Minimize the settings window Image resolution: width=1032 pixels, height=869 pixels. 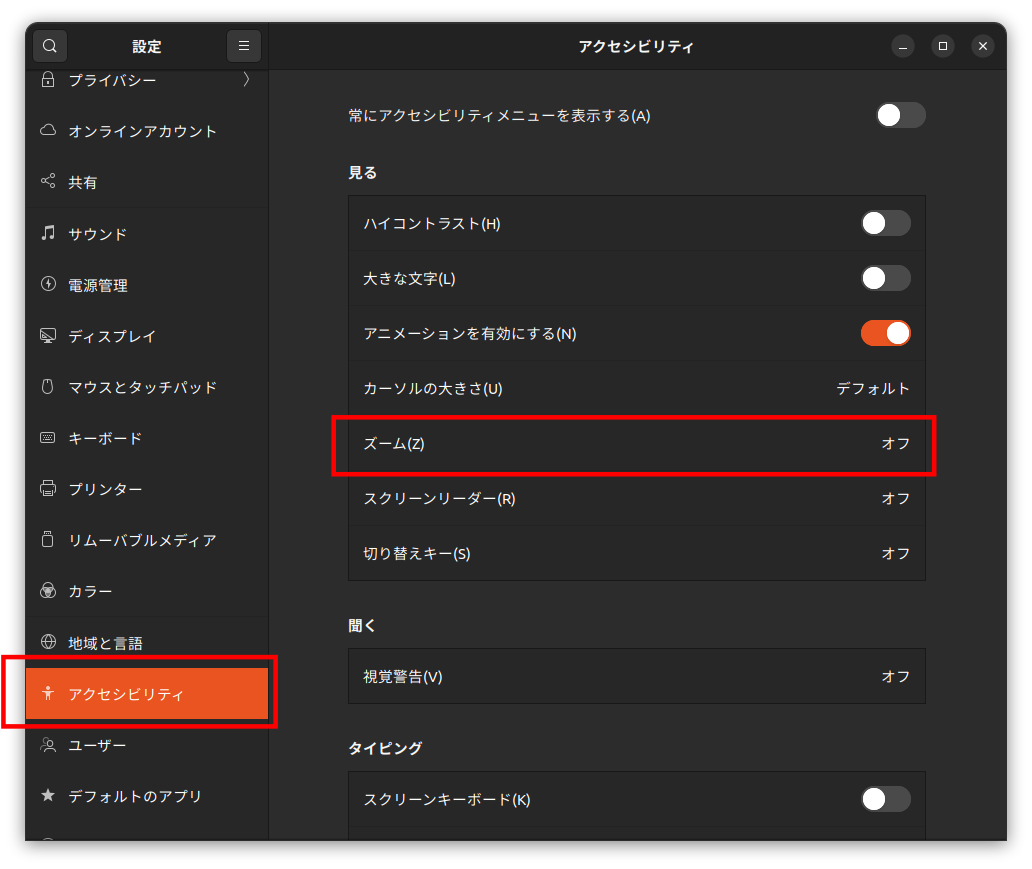[x=902, y=46]
